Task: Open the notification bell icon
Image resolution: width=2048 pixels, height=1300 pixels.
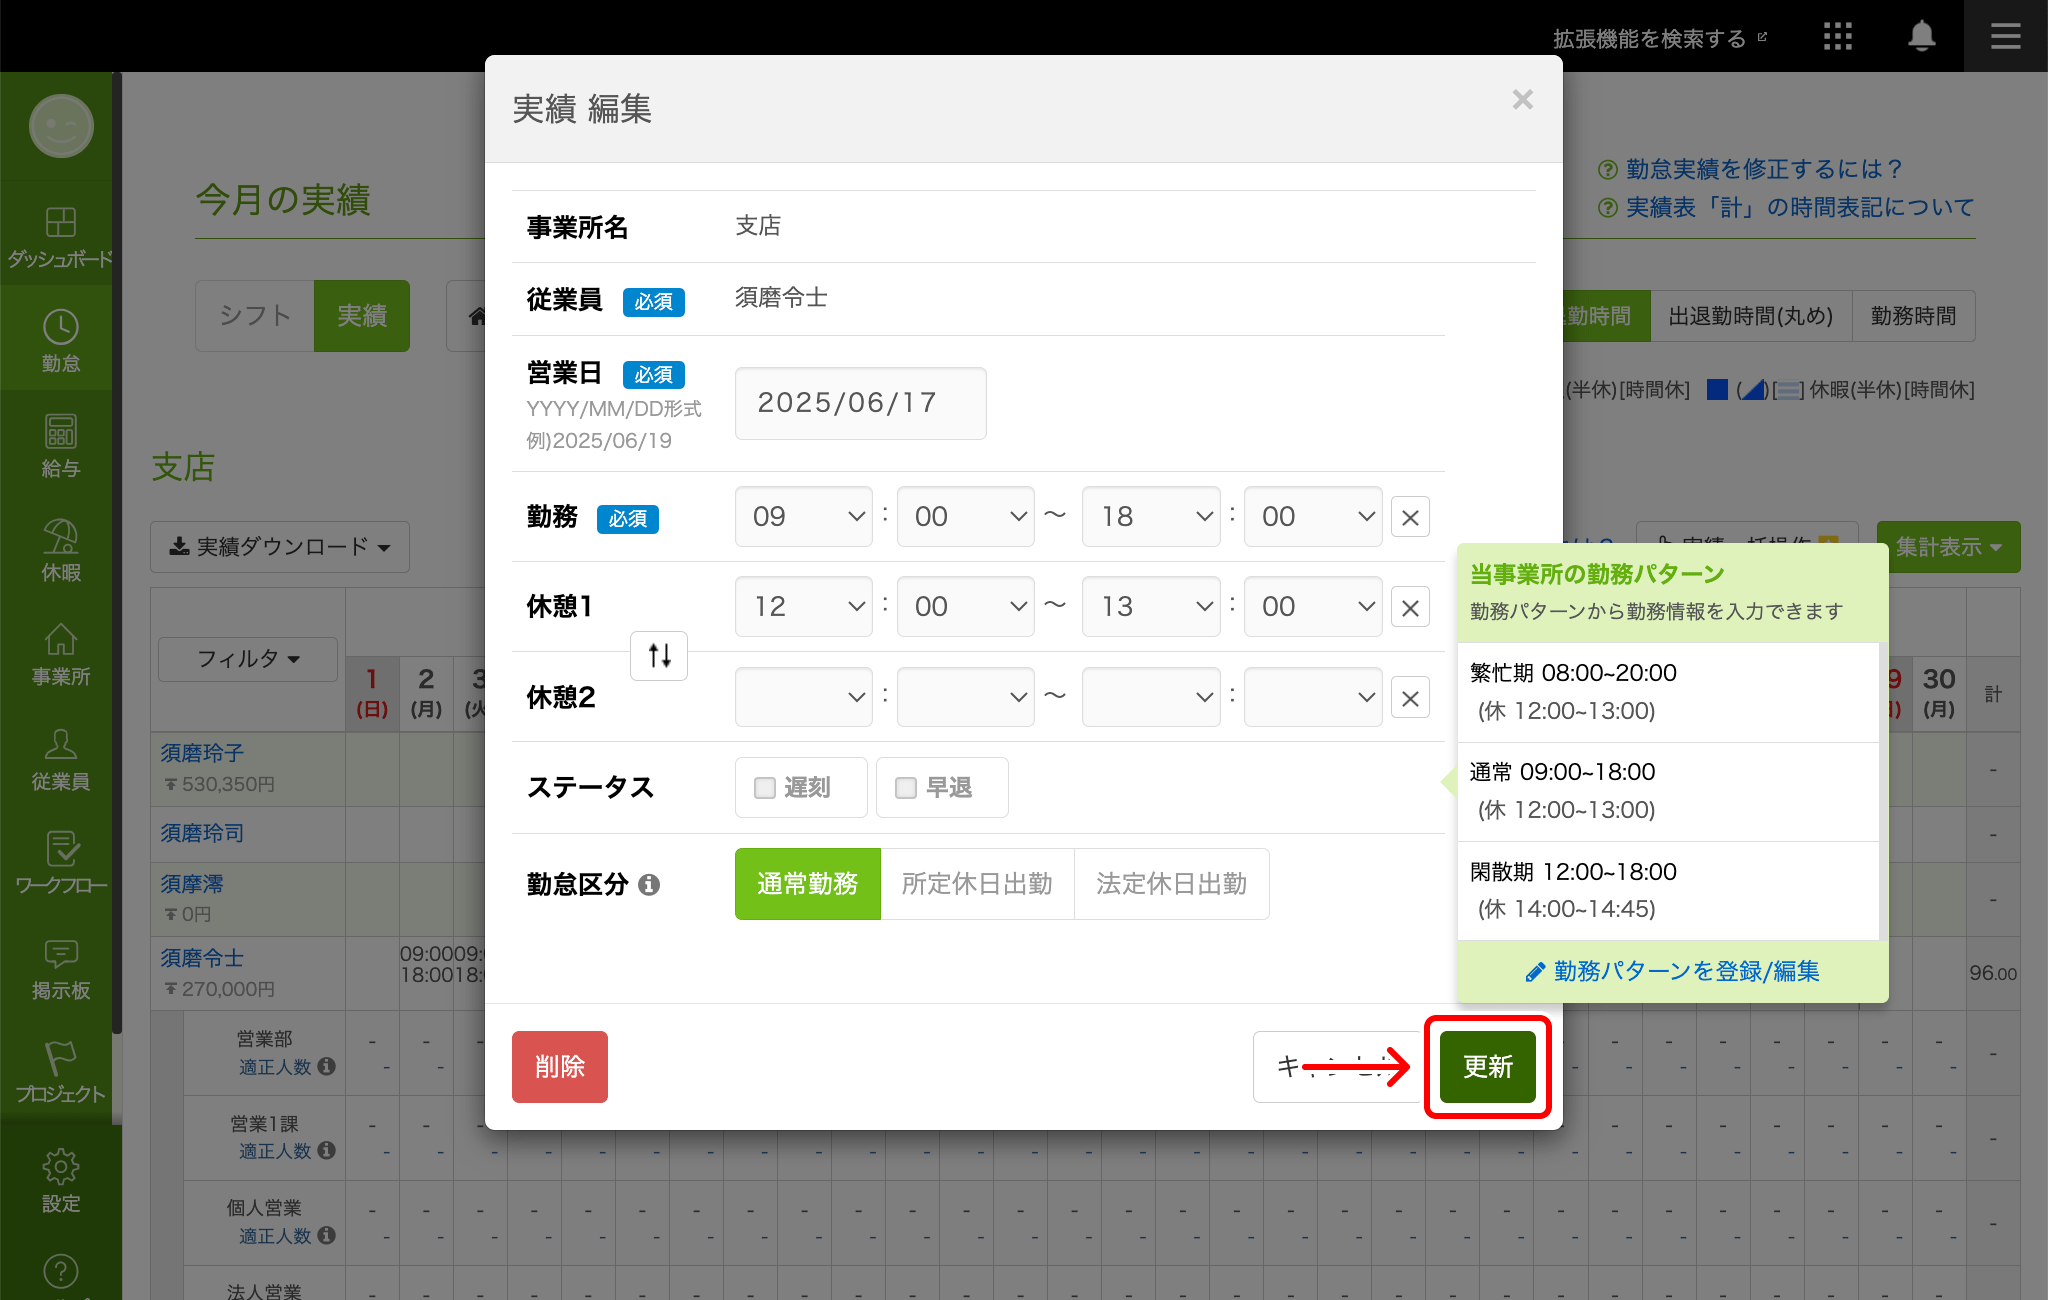Action: [x=1921, y=36]
